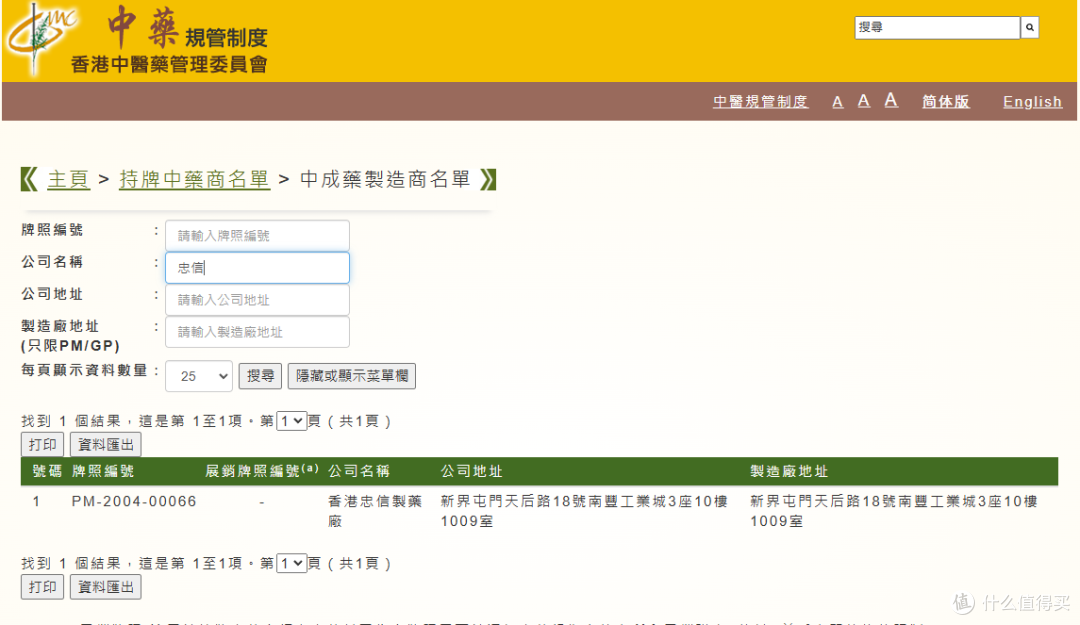This screenshot has height=625, width=1080.
Task: Click the header 搜尋 search text box
Action: tap(937, 28)
